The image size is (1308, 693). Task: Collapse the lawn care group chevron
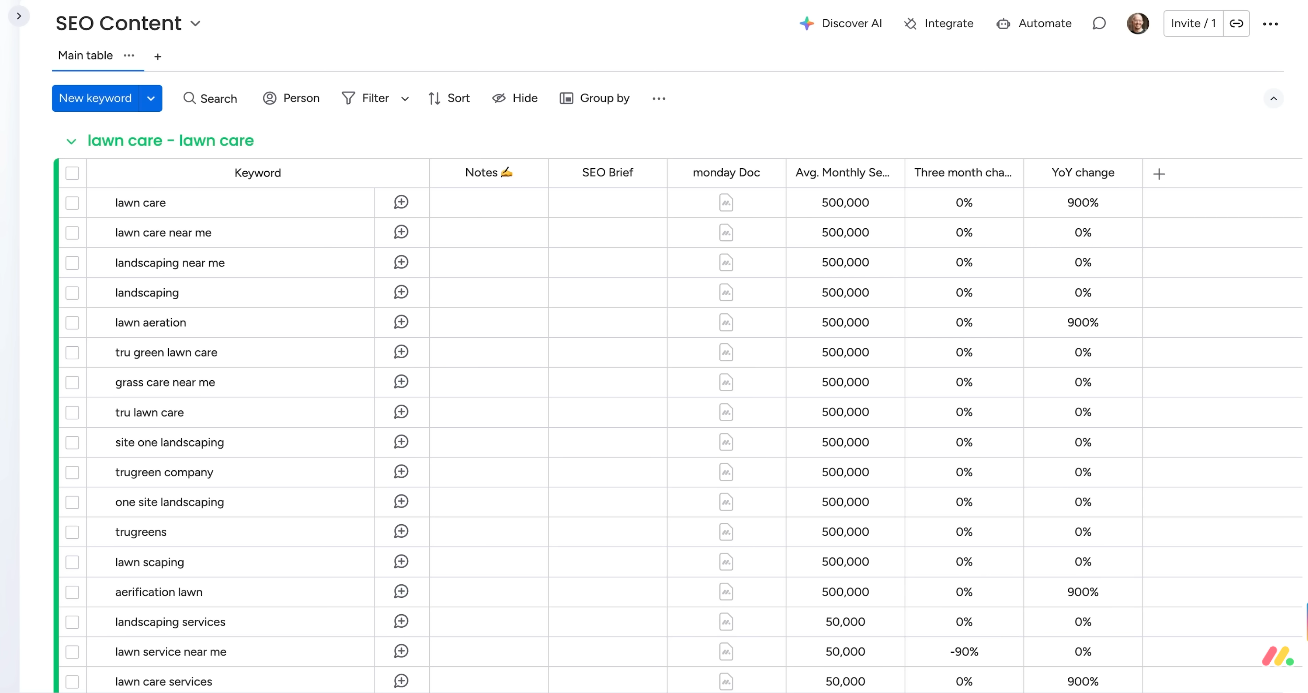pyautogui.click(x=71, y=142)
